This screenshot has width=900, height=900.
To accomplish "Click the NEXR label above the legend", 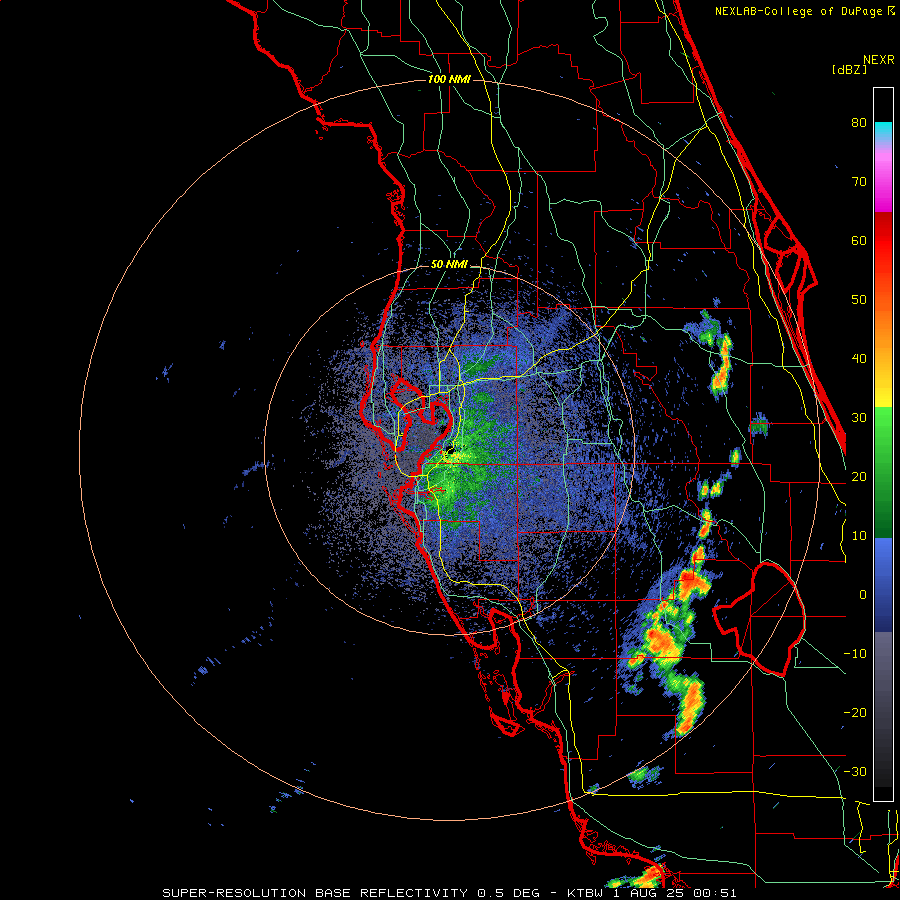I will [x=879, y=60].
